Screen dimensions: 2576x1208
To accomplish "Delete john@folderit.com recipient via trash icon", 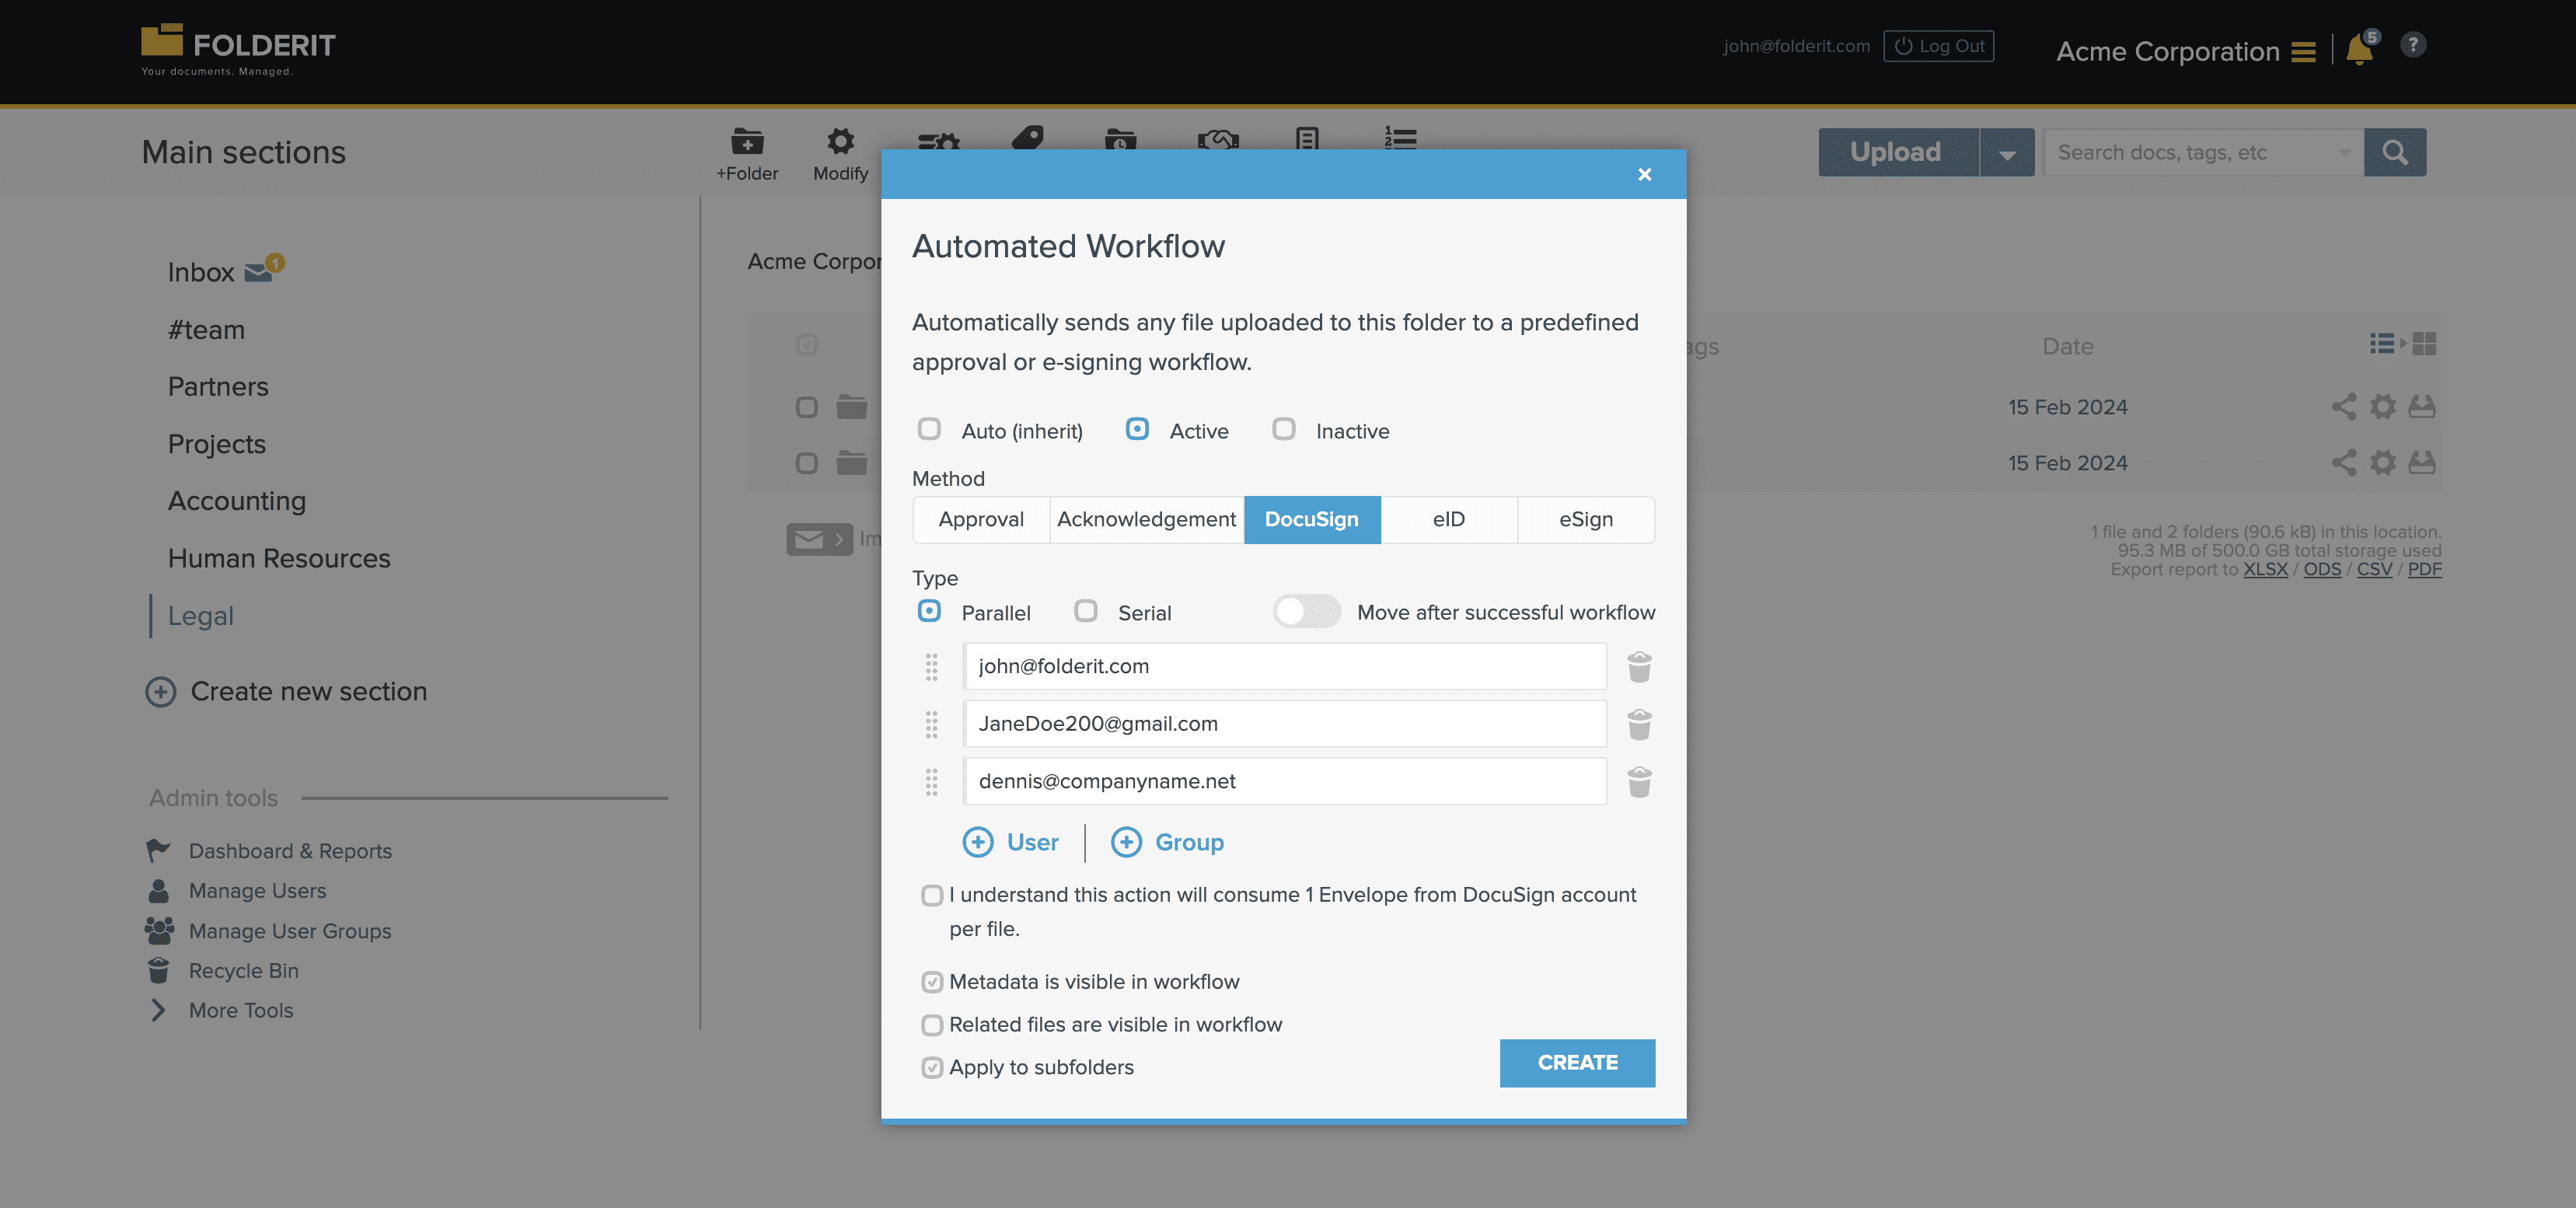I will [x=1639, y=667].
